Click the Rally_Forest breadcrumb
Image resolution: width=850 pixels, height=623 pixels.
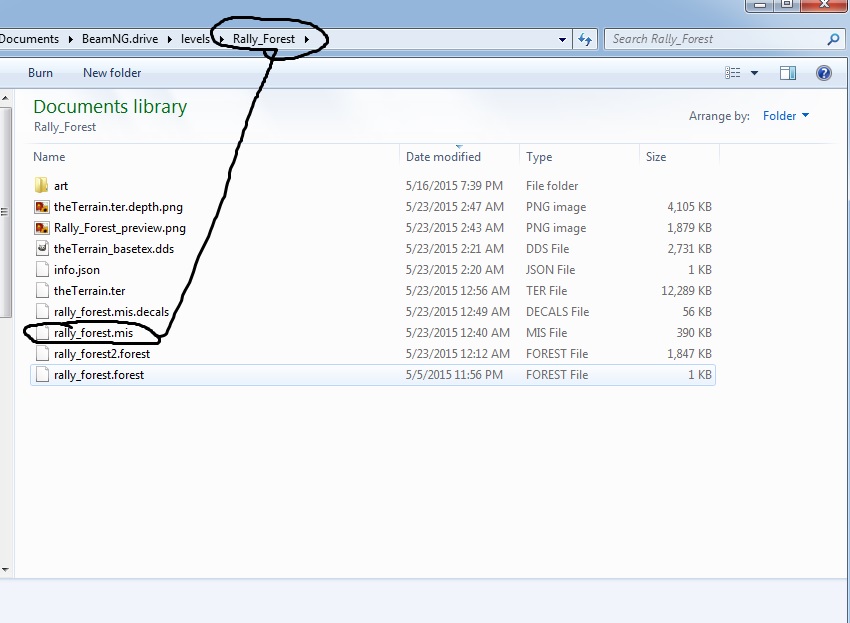pos(263,39)
